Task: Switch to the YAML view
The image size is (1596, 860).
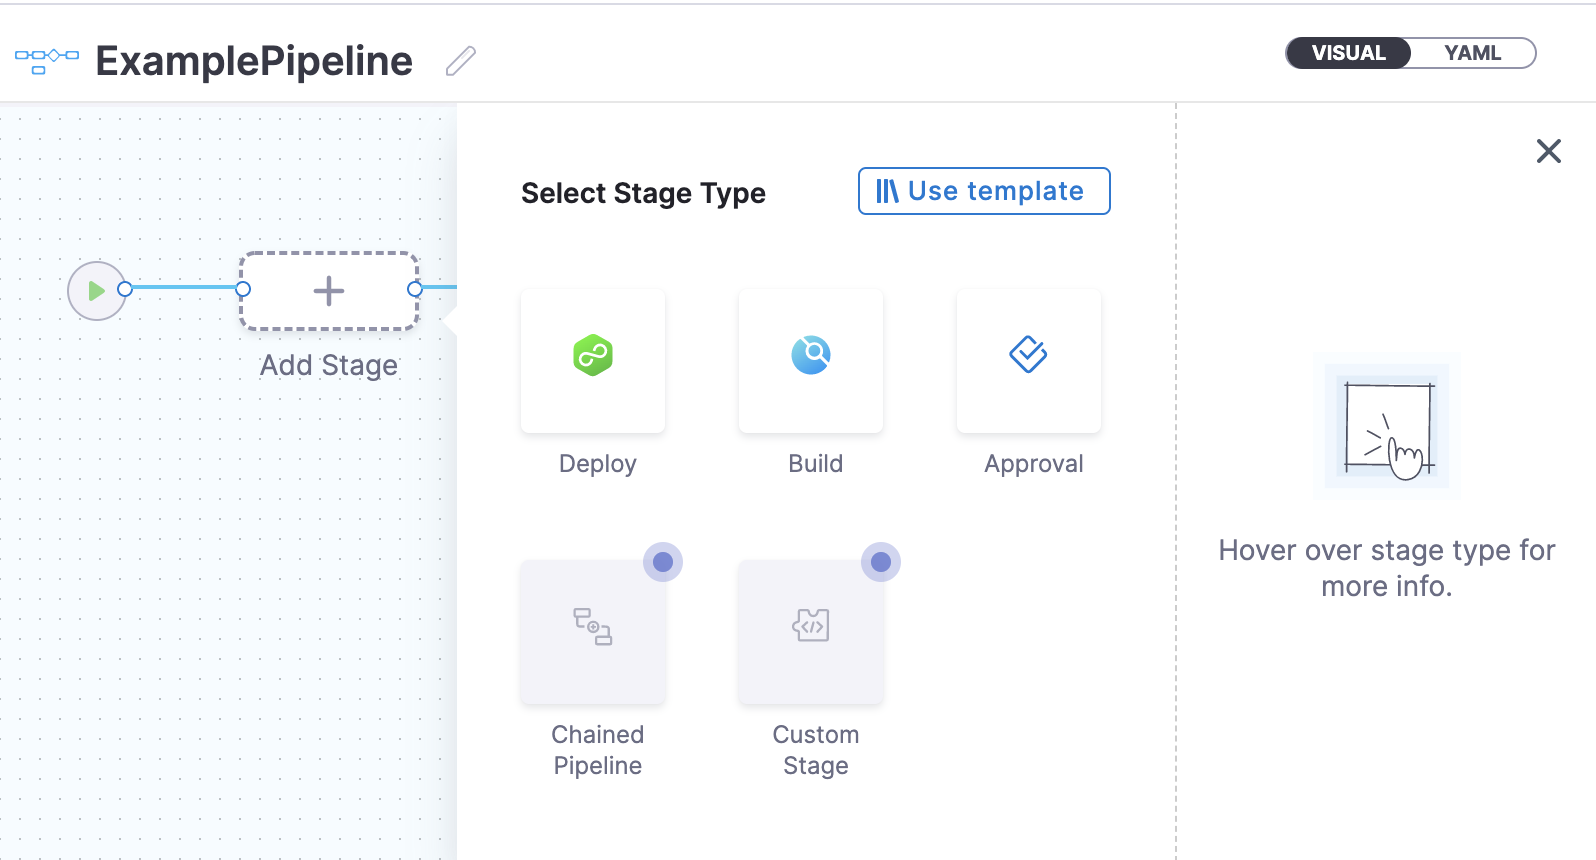Action: [x=1472, y=53]
